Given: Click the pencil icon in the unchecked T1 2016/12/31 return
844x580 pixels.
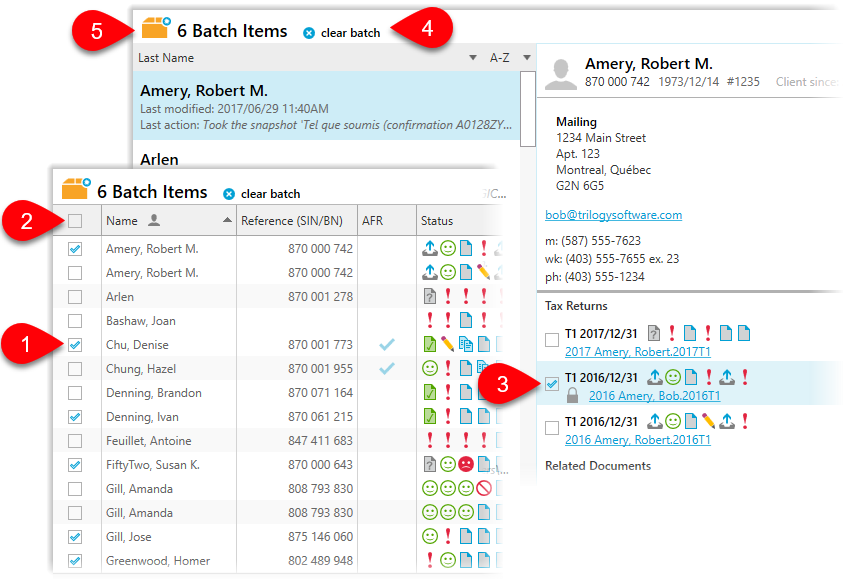Looking at the screenshot, I should coord(708,421).
